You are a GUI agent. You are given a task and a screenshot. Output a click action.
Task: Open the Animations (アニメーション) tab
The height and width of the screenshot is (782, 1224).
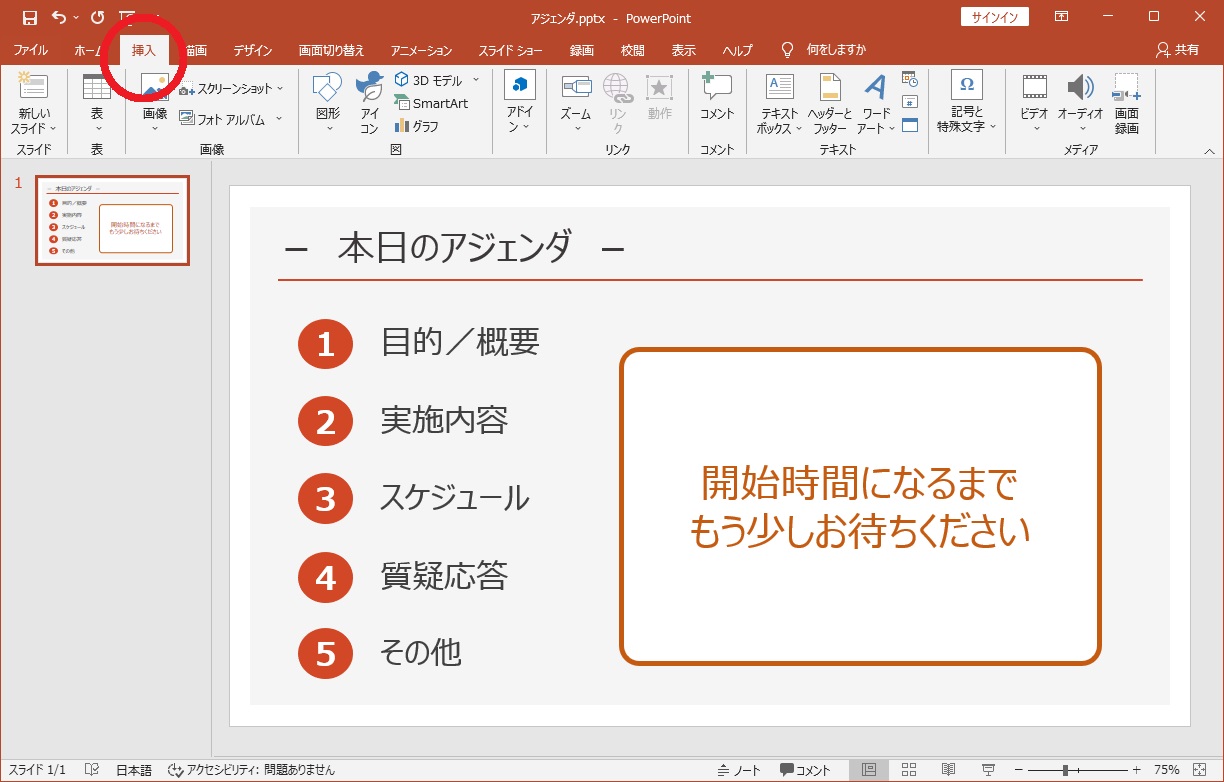(421, 50)
